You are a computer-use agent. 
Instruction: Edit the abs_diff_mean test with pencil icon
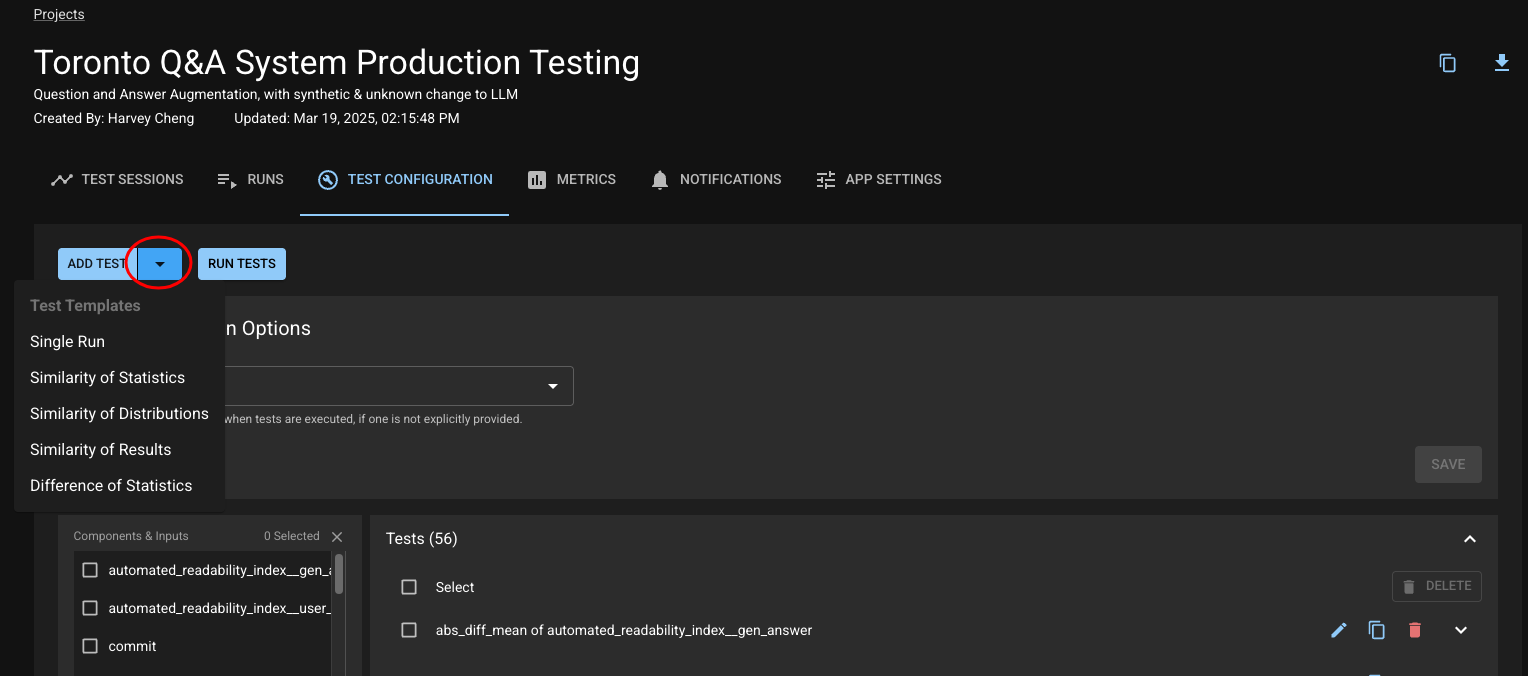1339,630
